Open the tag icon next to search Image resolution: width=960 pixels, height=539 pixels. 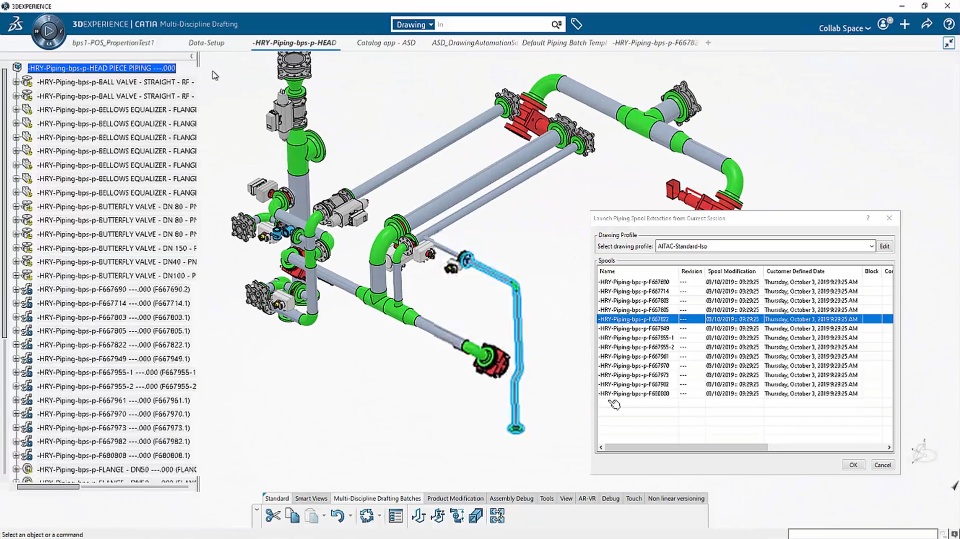[576, 24]
